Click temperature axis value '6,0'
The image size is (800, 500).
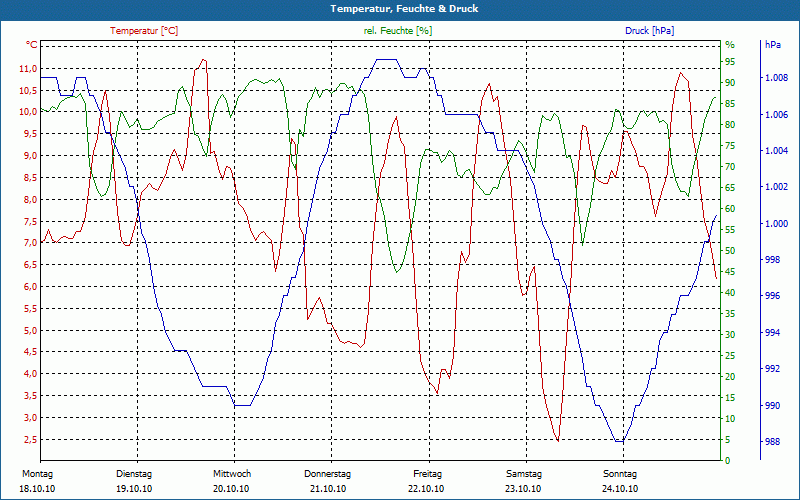tap(30, 287)
